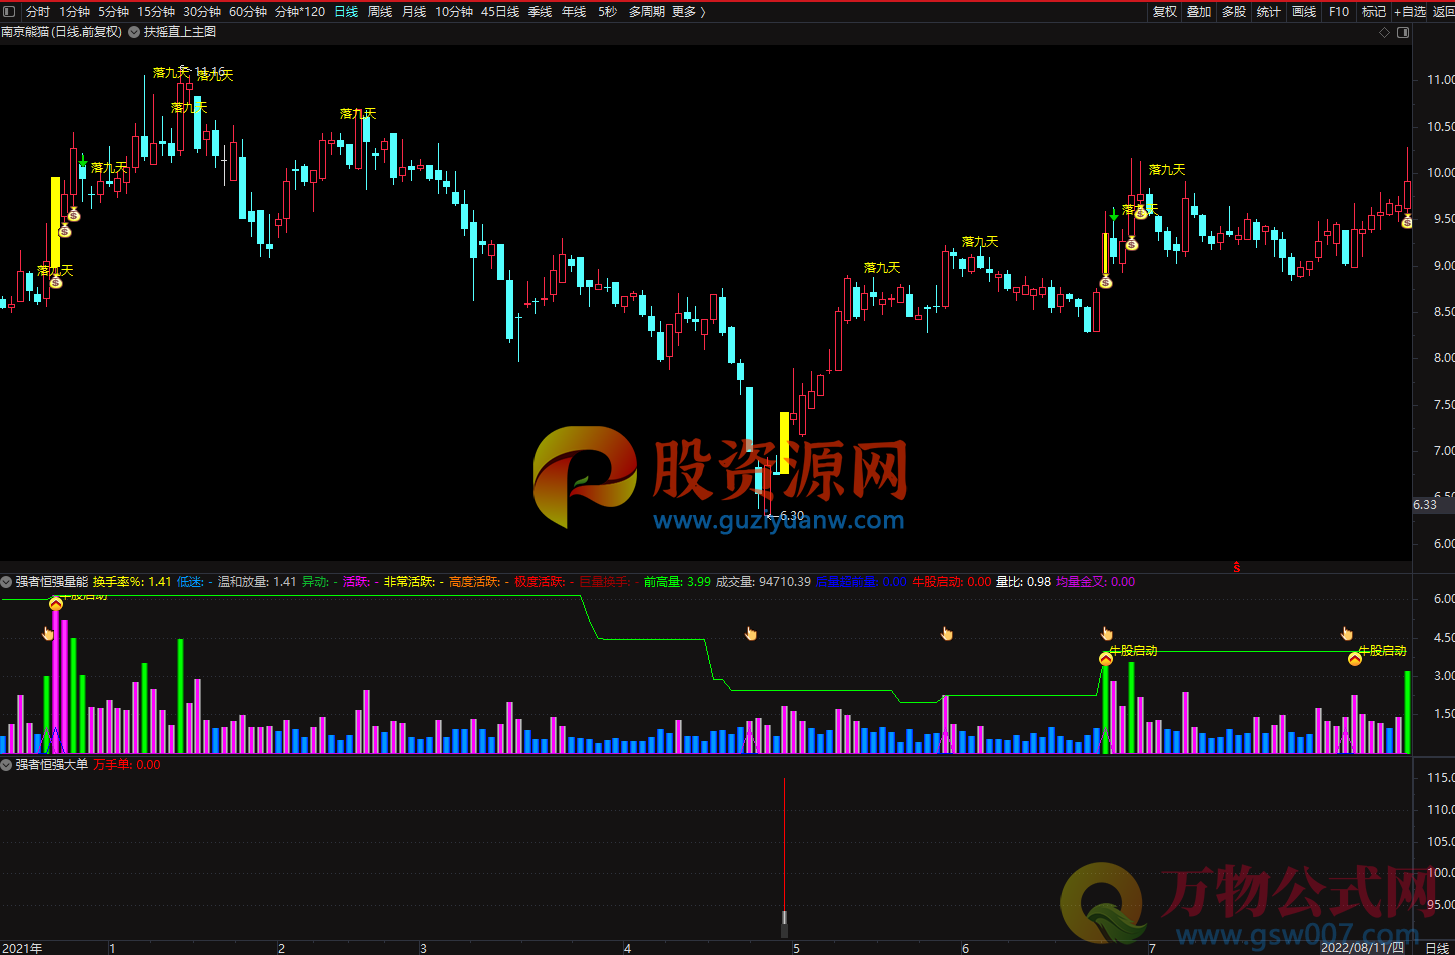Click the 标记 mark button
1455x955 pixels.
coord(1374,11)
